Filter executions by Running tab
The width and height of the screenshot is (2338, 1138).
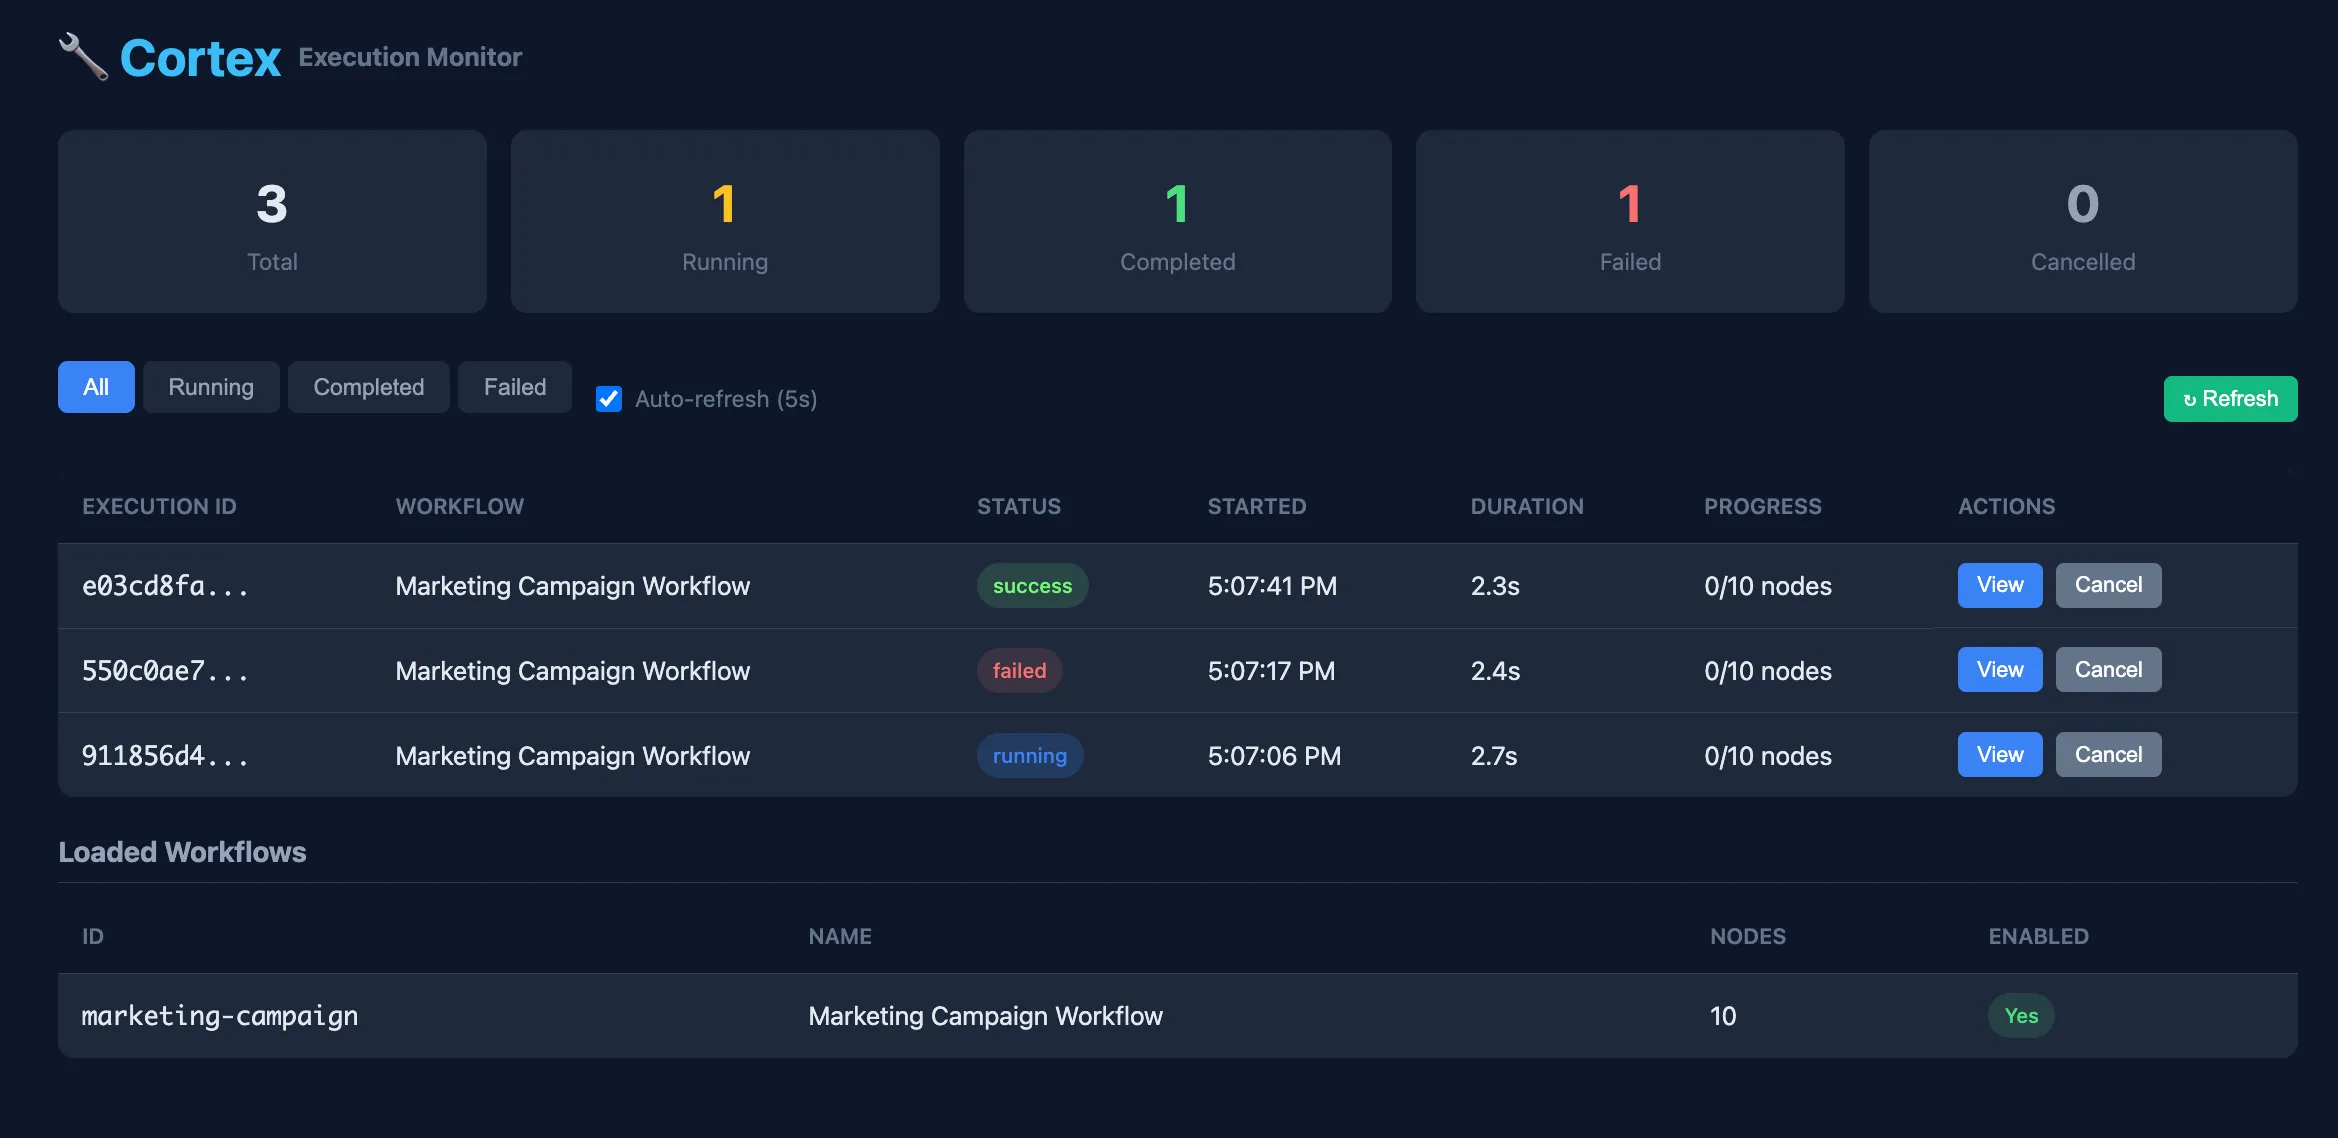click(x=211, y=387)
